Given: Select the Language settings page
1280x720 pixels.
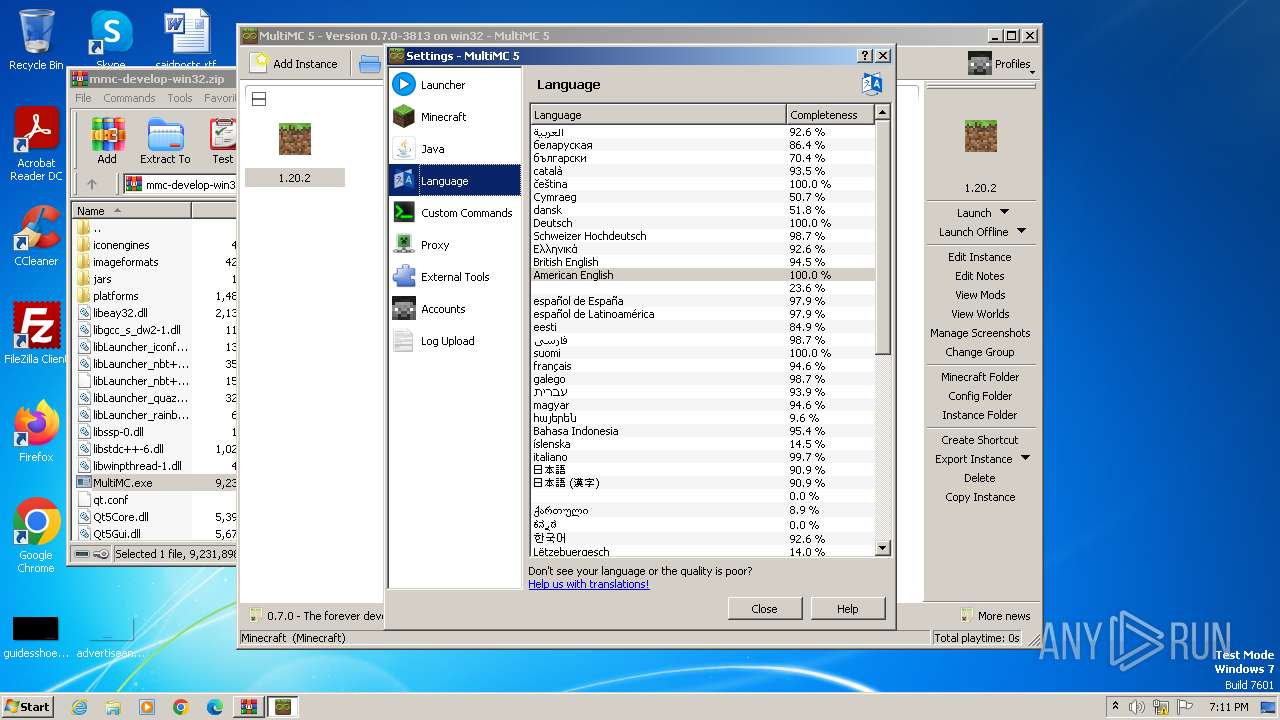Looking at the screenshot, I should (x=454, y=181).
